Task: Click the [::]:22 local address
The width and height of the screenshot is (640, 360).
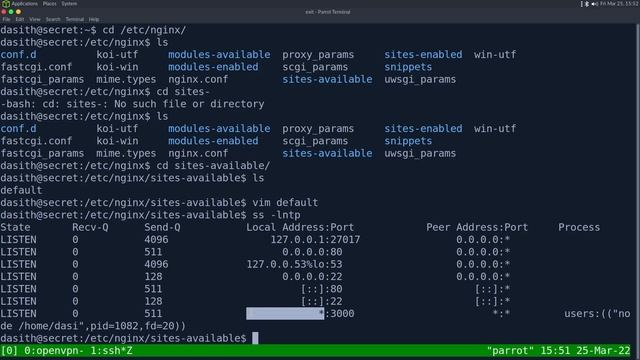Action: 321,301
